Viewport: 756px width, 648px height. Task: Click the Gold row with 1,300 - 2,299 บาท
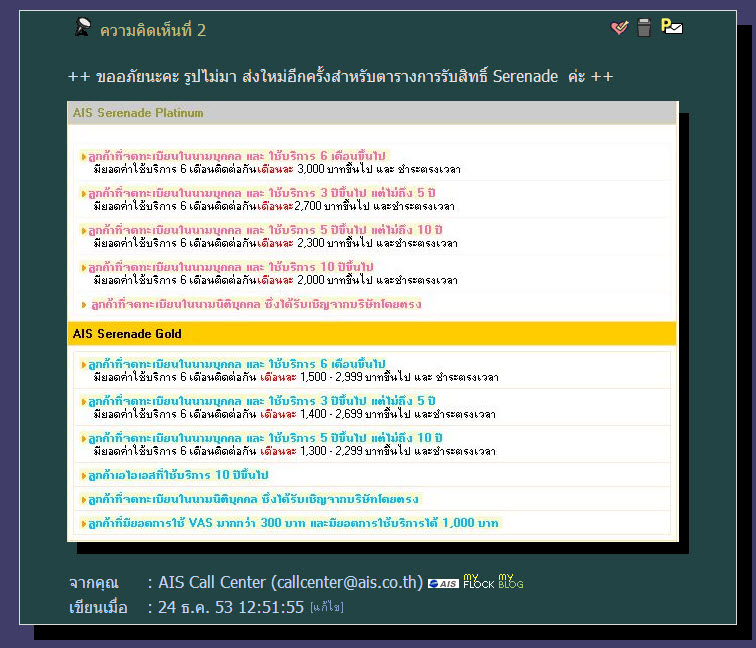pos(372,445)
